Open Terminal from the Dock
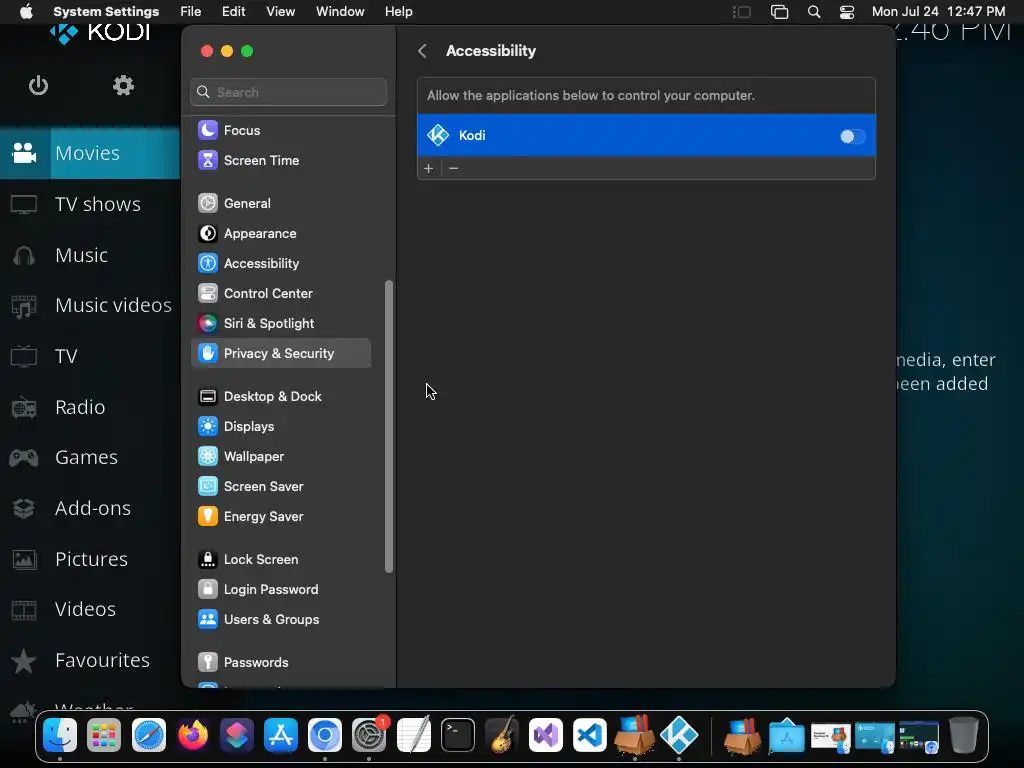1024x768 pixels. pos(458,735)
